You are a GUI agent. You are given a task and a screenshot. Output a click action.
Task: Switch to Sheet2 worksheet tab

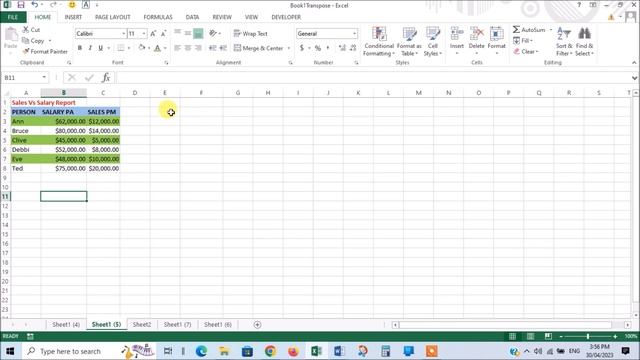(x=142, y=324)
